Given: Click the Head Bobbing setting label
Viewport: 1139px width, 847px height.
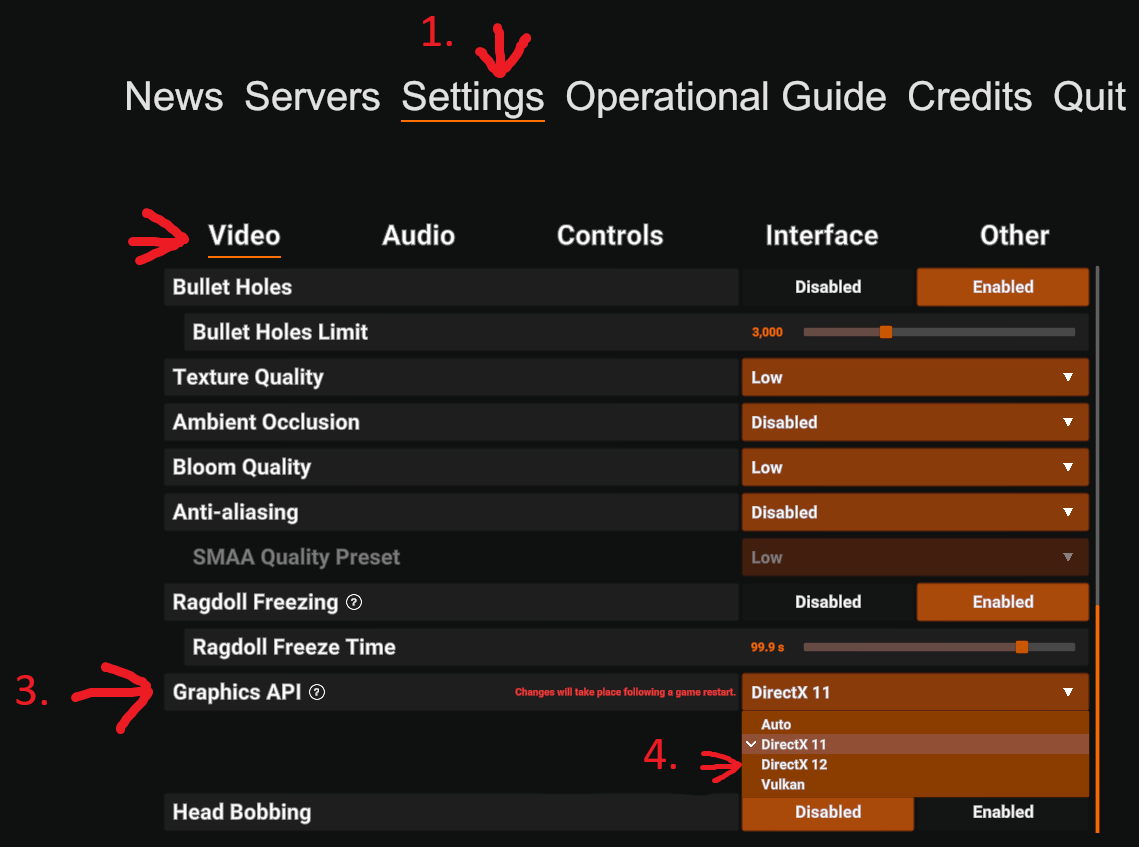Looking at the screenshot, I should click(x=242, y=812).
